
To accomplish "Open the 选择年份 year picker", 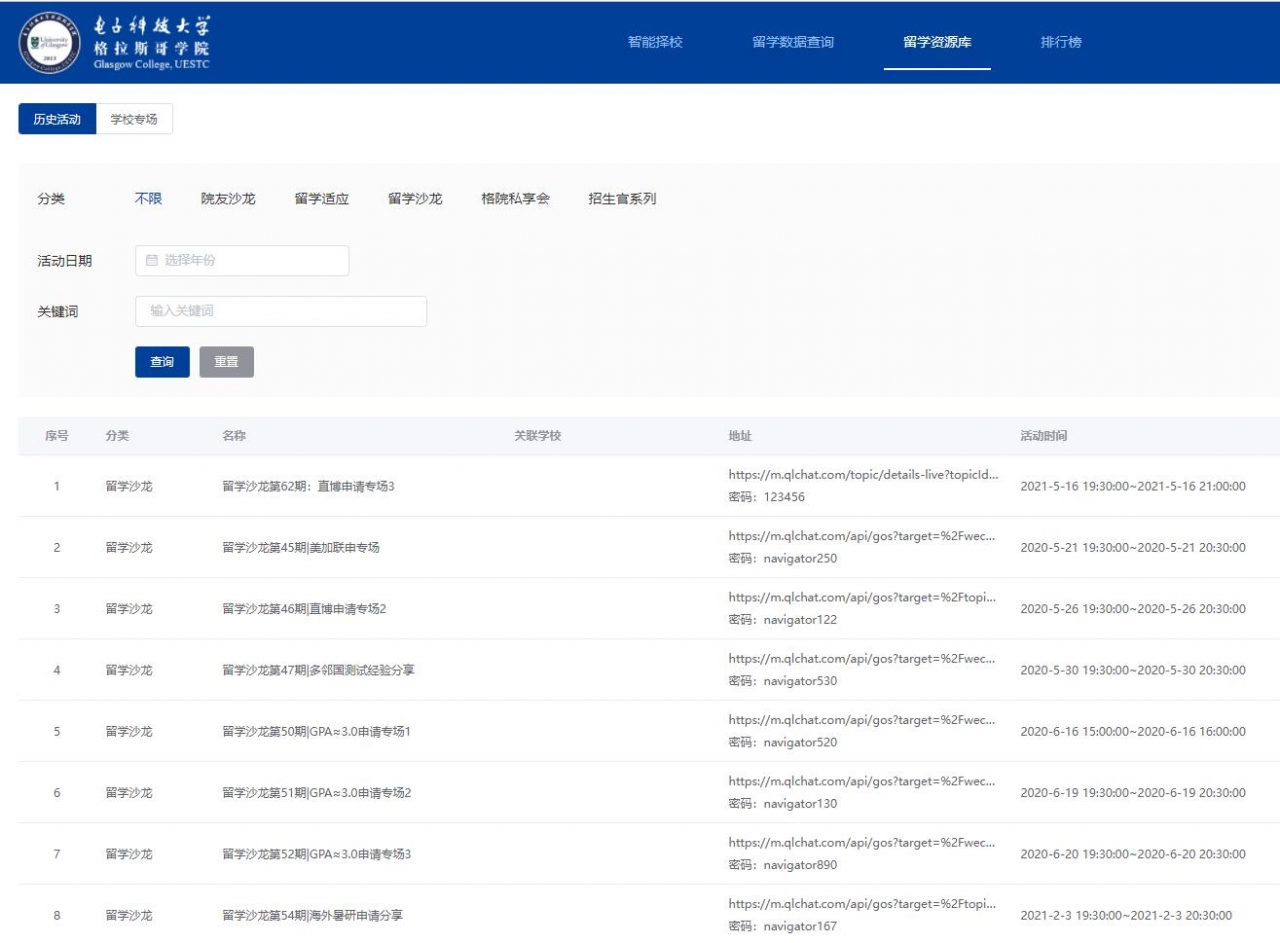I will pos(242,260).
